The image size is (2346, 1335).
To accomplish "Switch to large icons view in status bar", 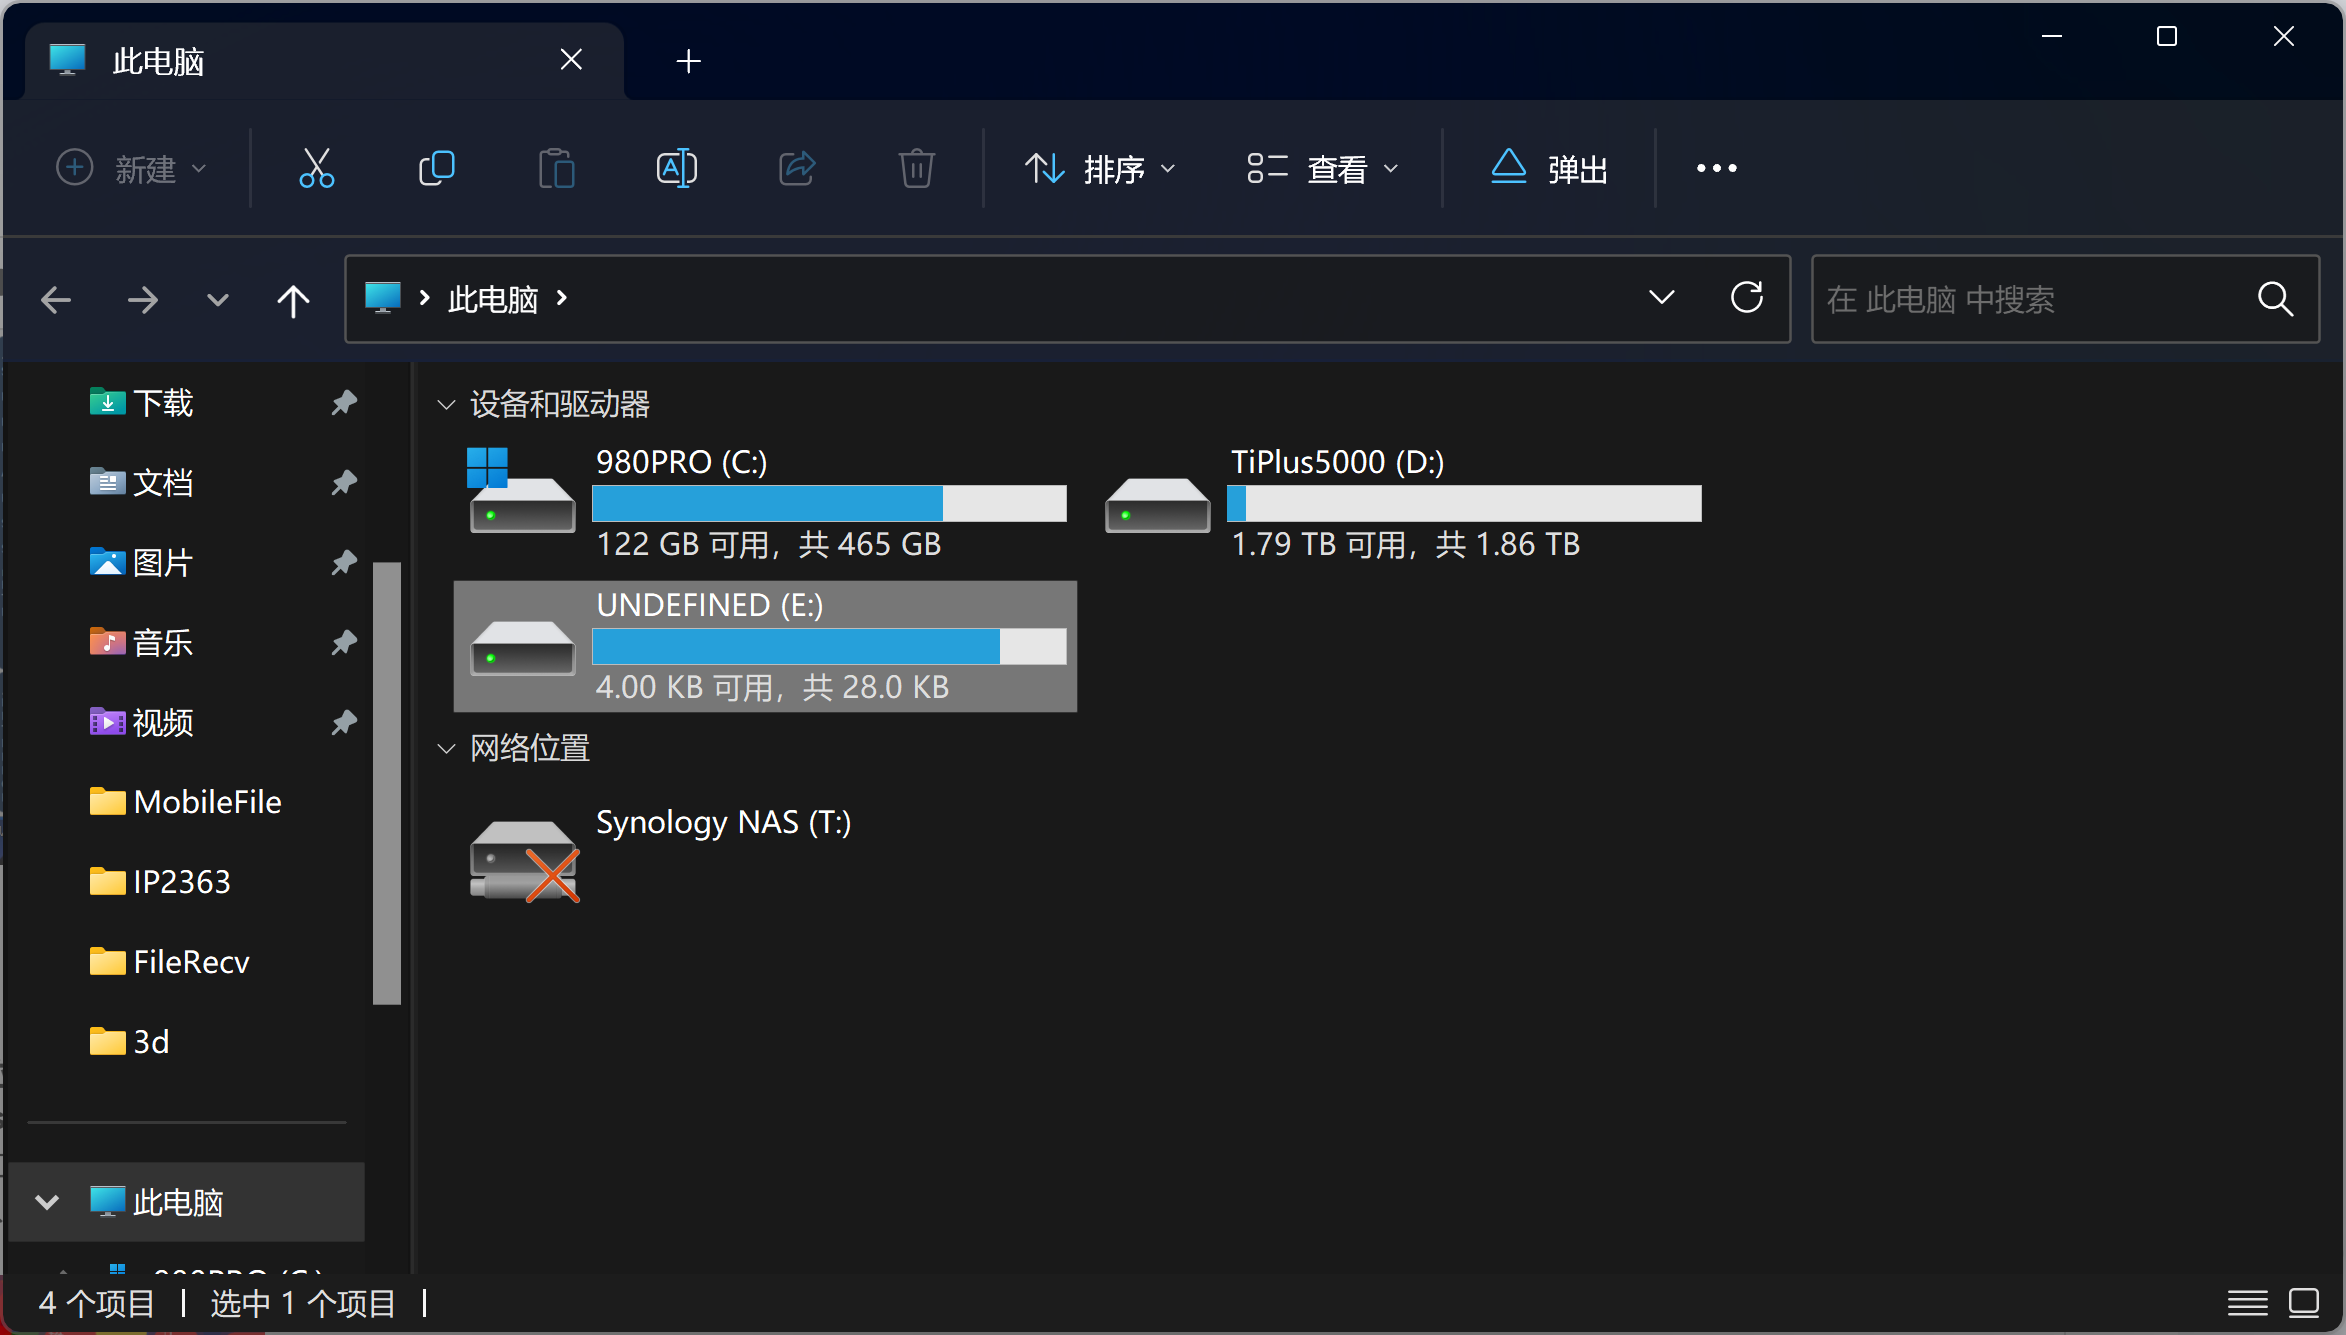I will tap(2304, 1303).
